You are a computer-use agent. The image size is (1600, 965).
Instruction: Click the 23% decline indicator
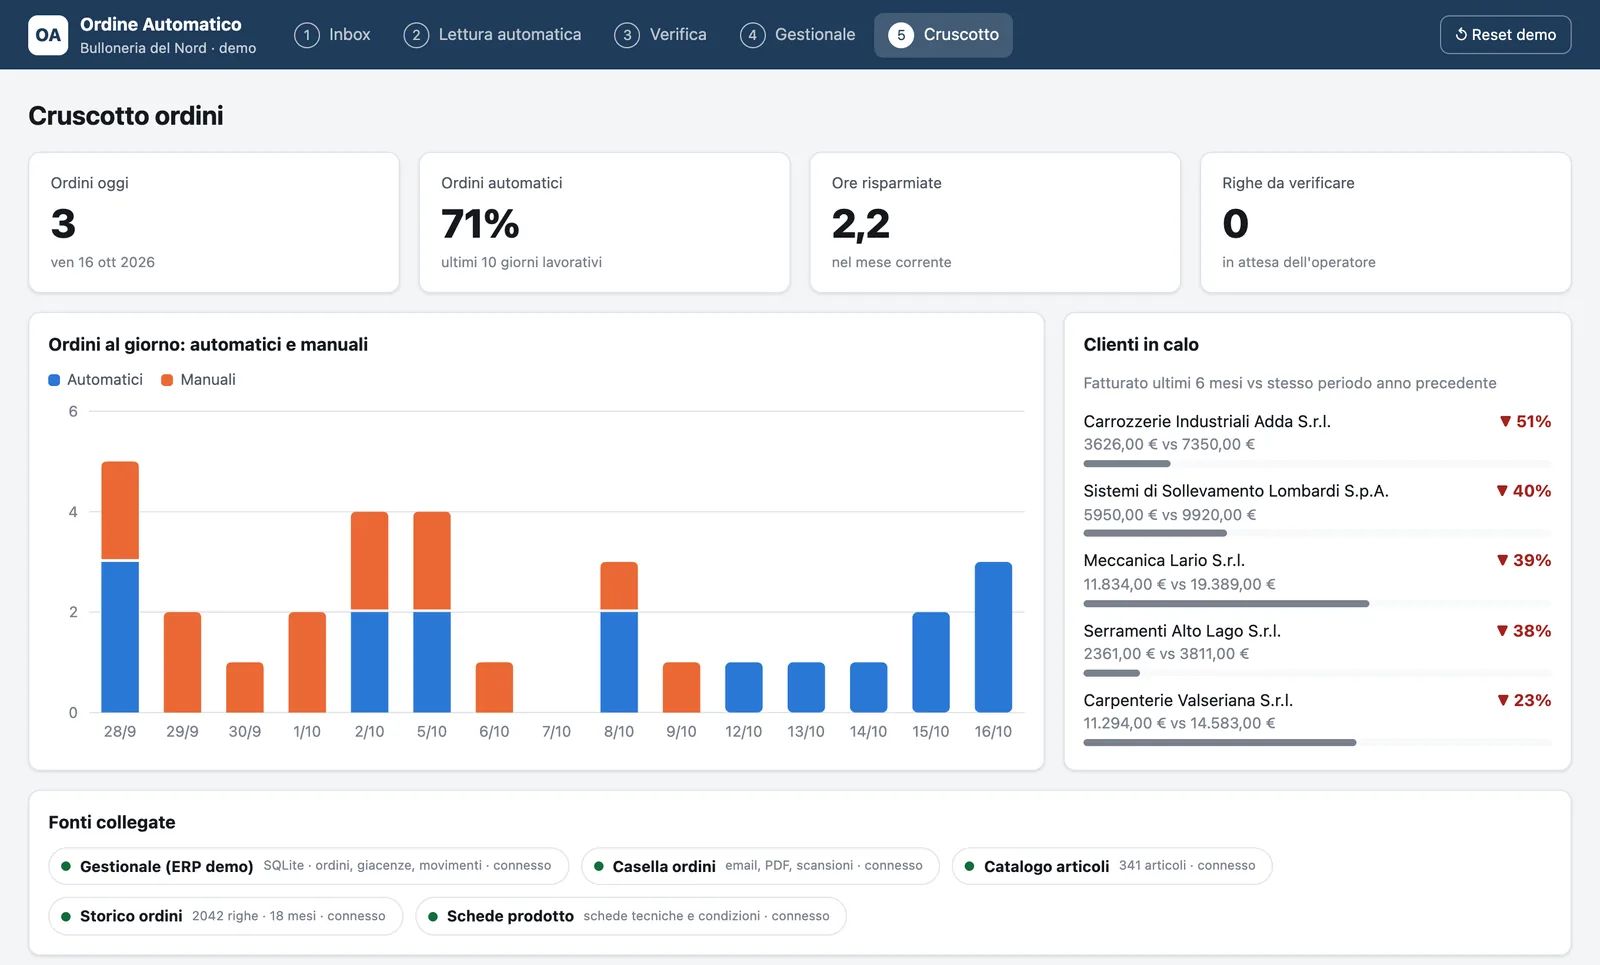pos(1524,700)
